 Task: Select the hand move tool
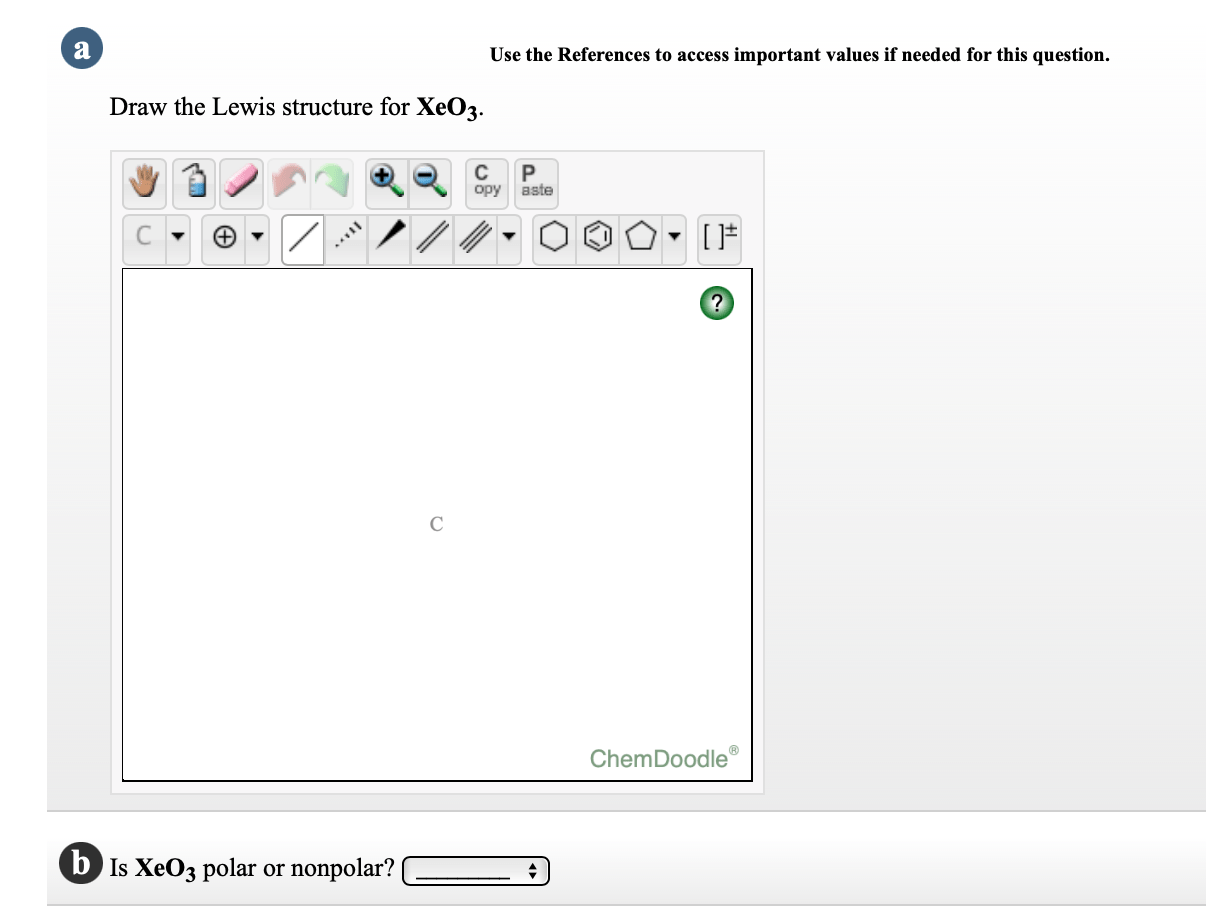pyautogui.click(x=146, y=182)
